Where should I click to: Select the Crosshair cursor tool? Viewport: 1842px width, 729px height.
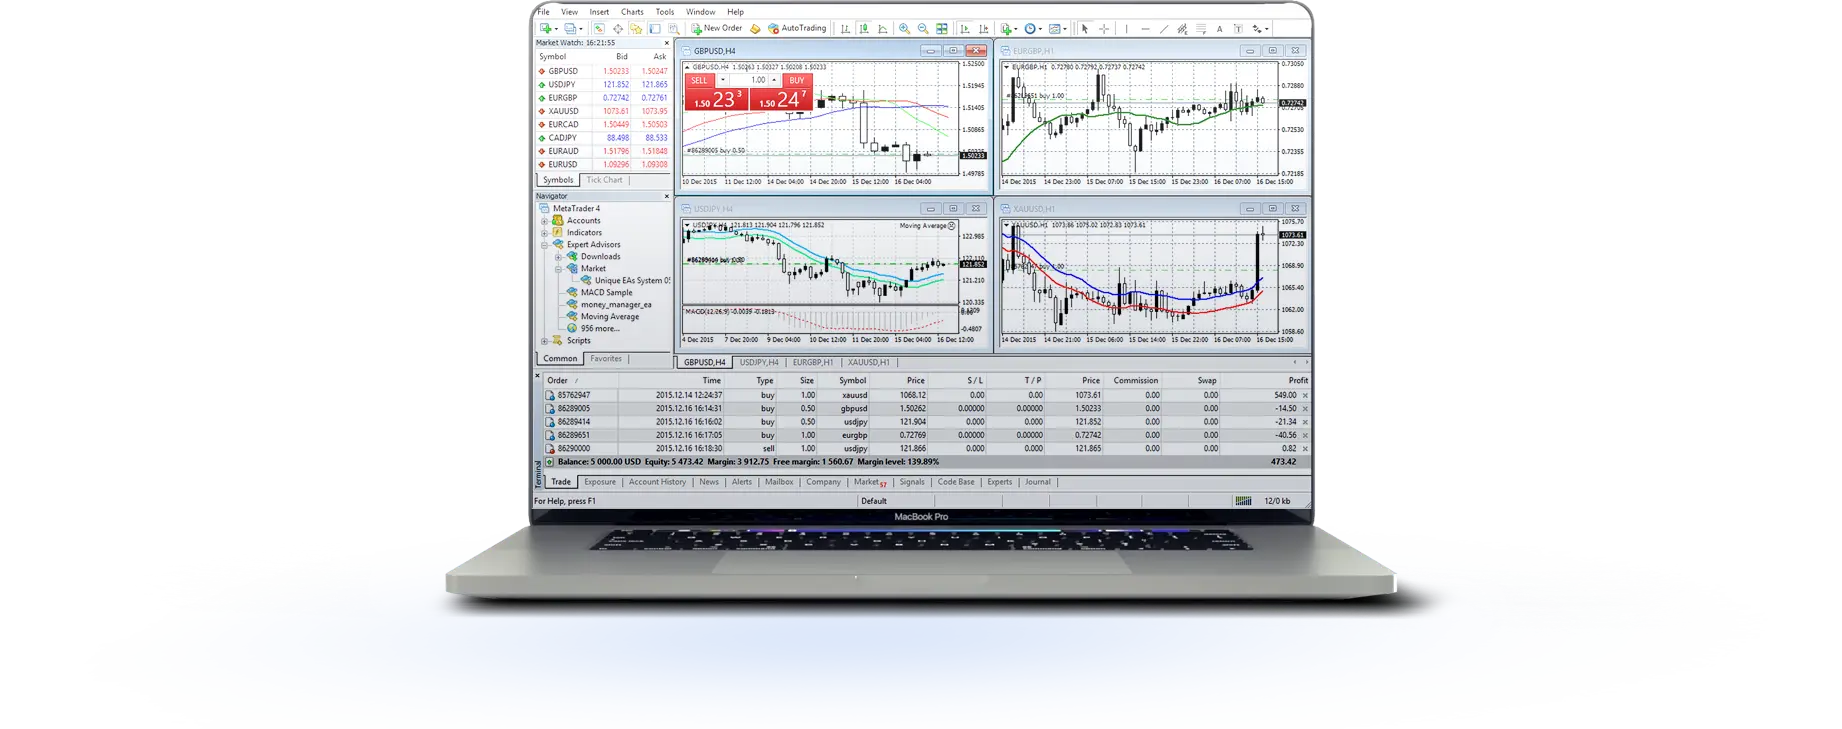pyautogui.click(x=1104, y=29)
